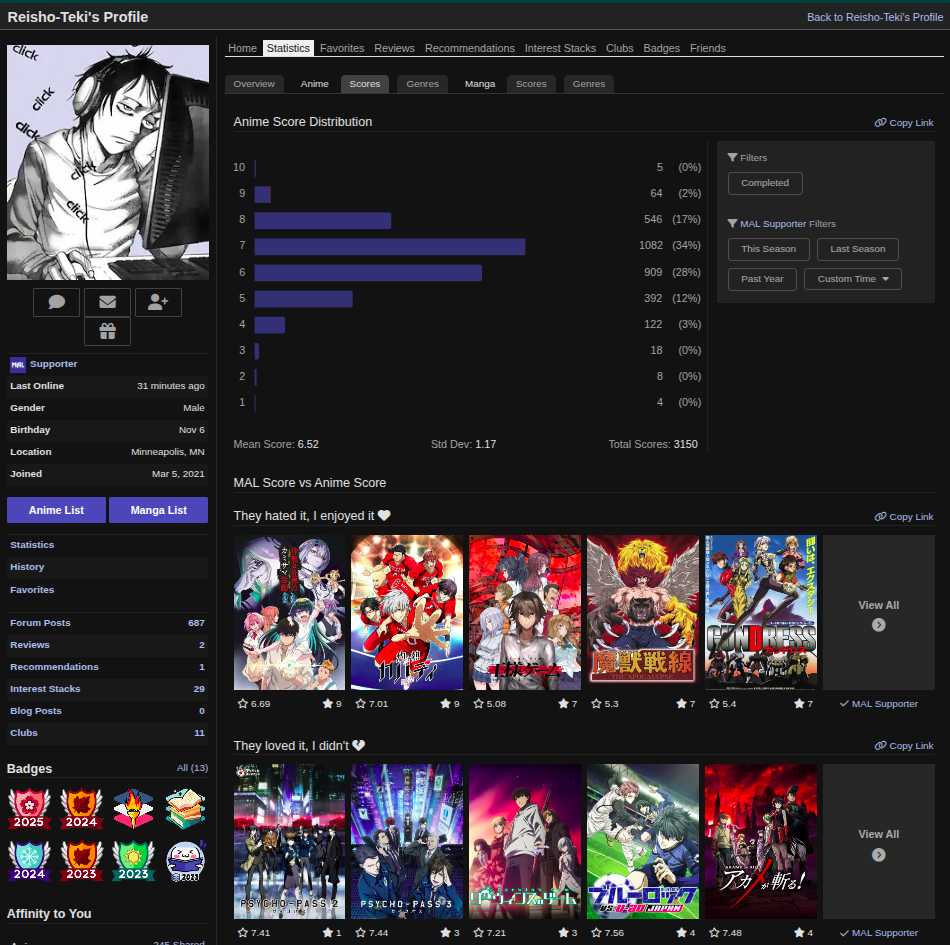The height and width of the screenshot is (945, 950).
Task: Send a message via envelope icon
Action: [x=107, y=302]
